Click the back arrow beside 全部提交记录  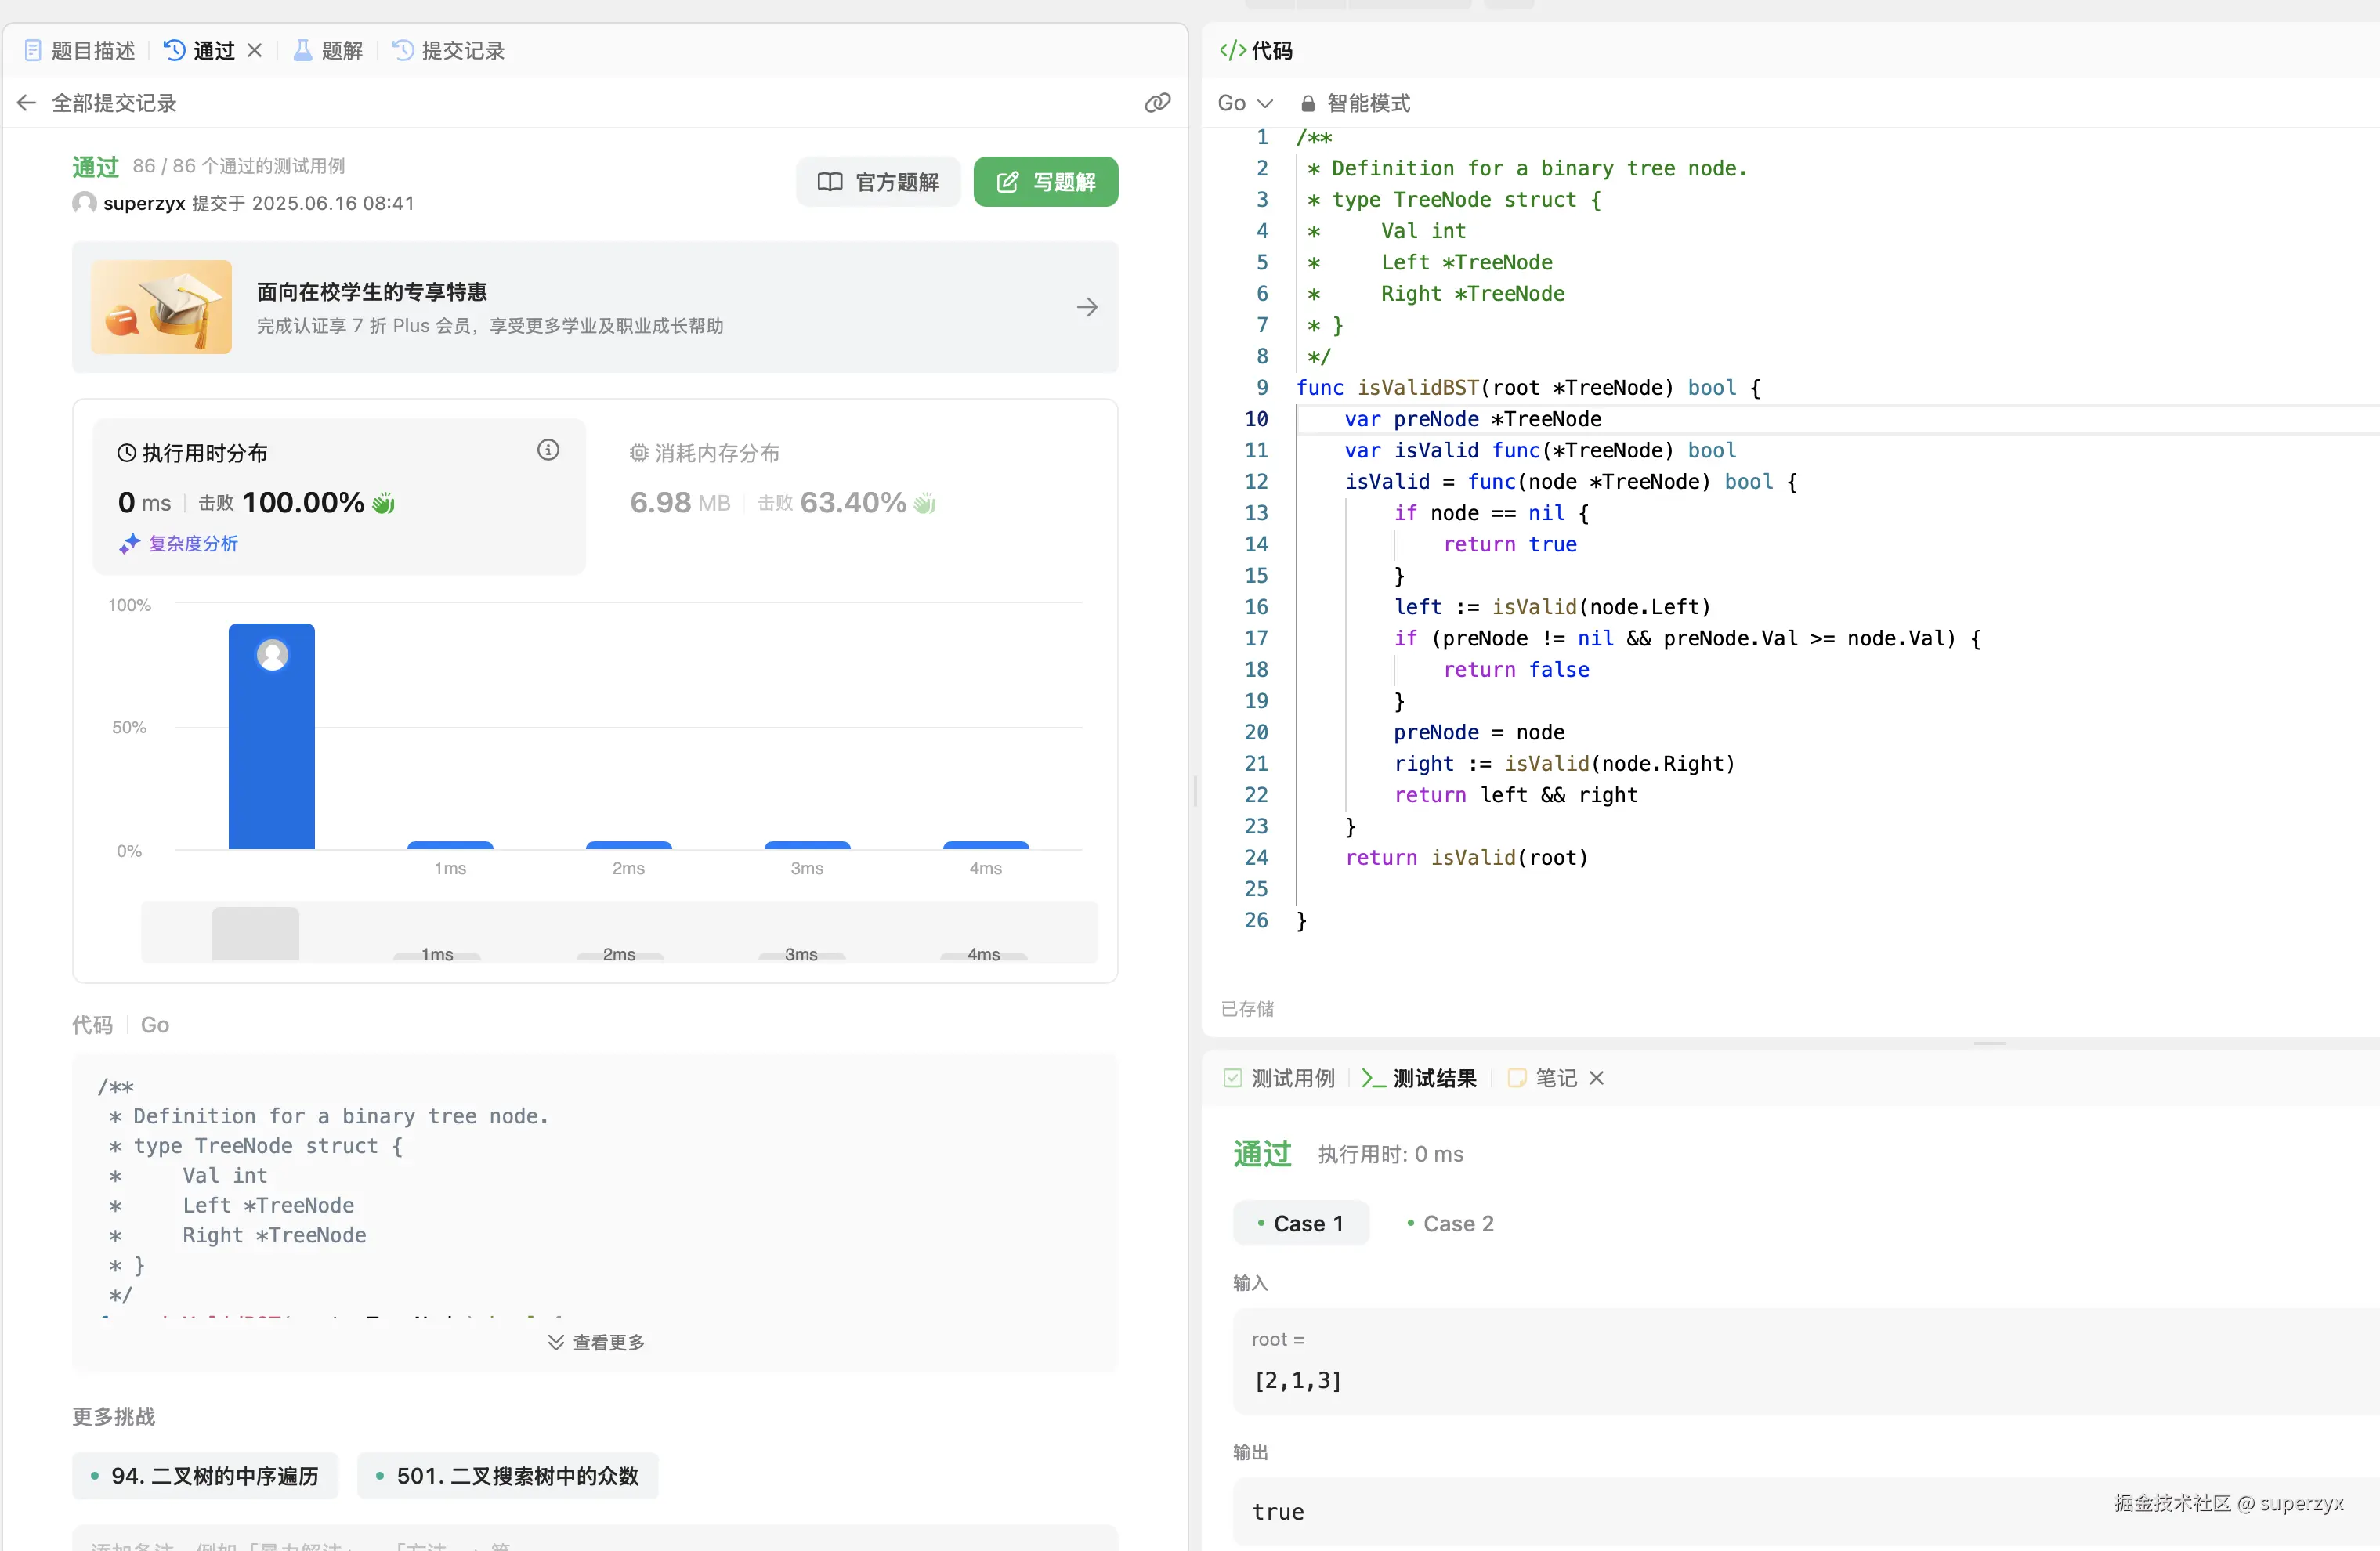click(x=27, y=103)
